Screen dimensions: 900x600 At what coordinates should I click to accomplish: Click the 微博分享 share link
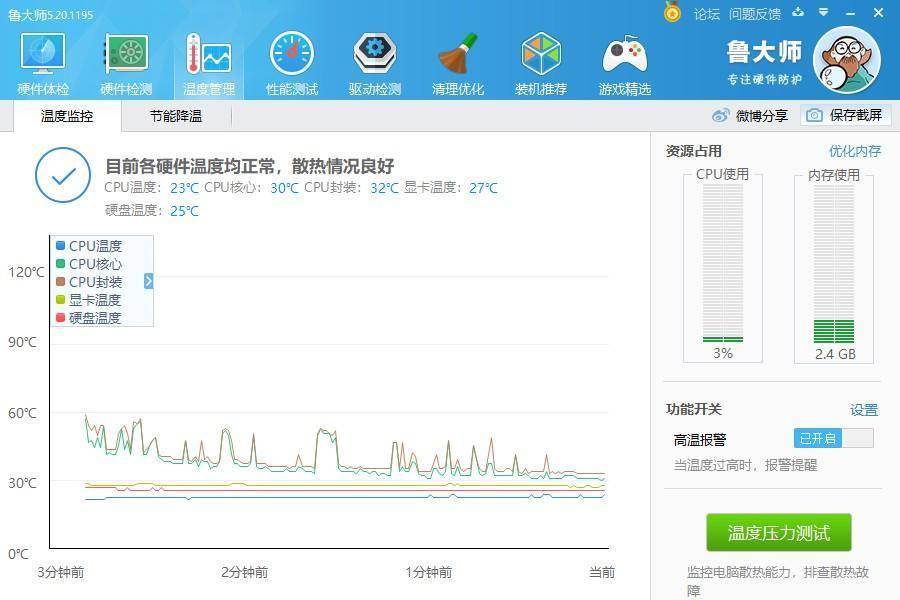(762, 116)
